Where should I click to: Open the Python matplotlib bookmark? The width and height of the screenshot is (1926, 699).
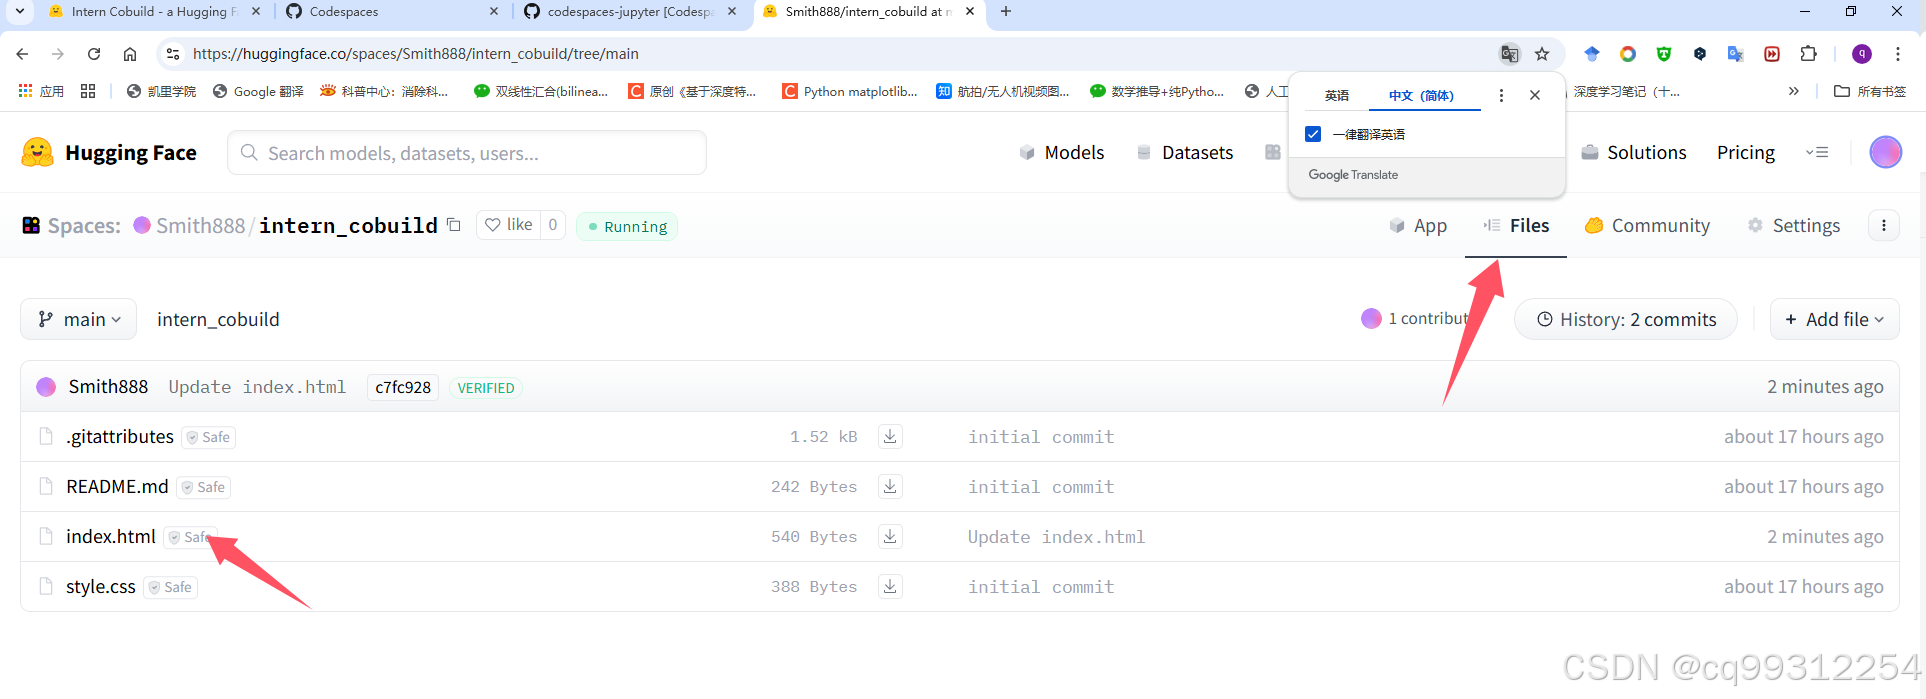[x=850, y=91]
